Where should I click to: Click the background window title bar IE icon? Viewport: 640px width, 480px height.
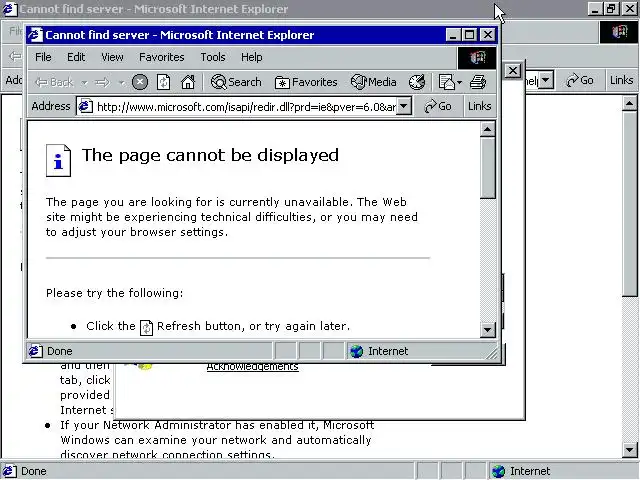point(10,9)
